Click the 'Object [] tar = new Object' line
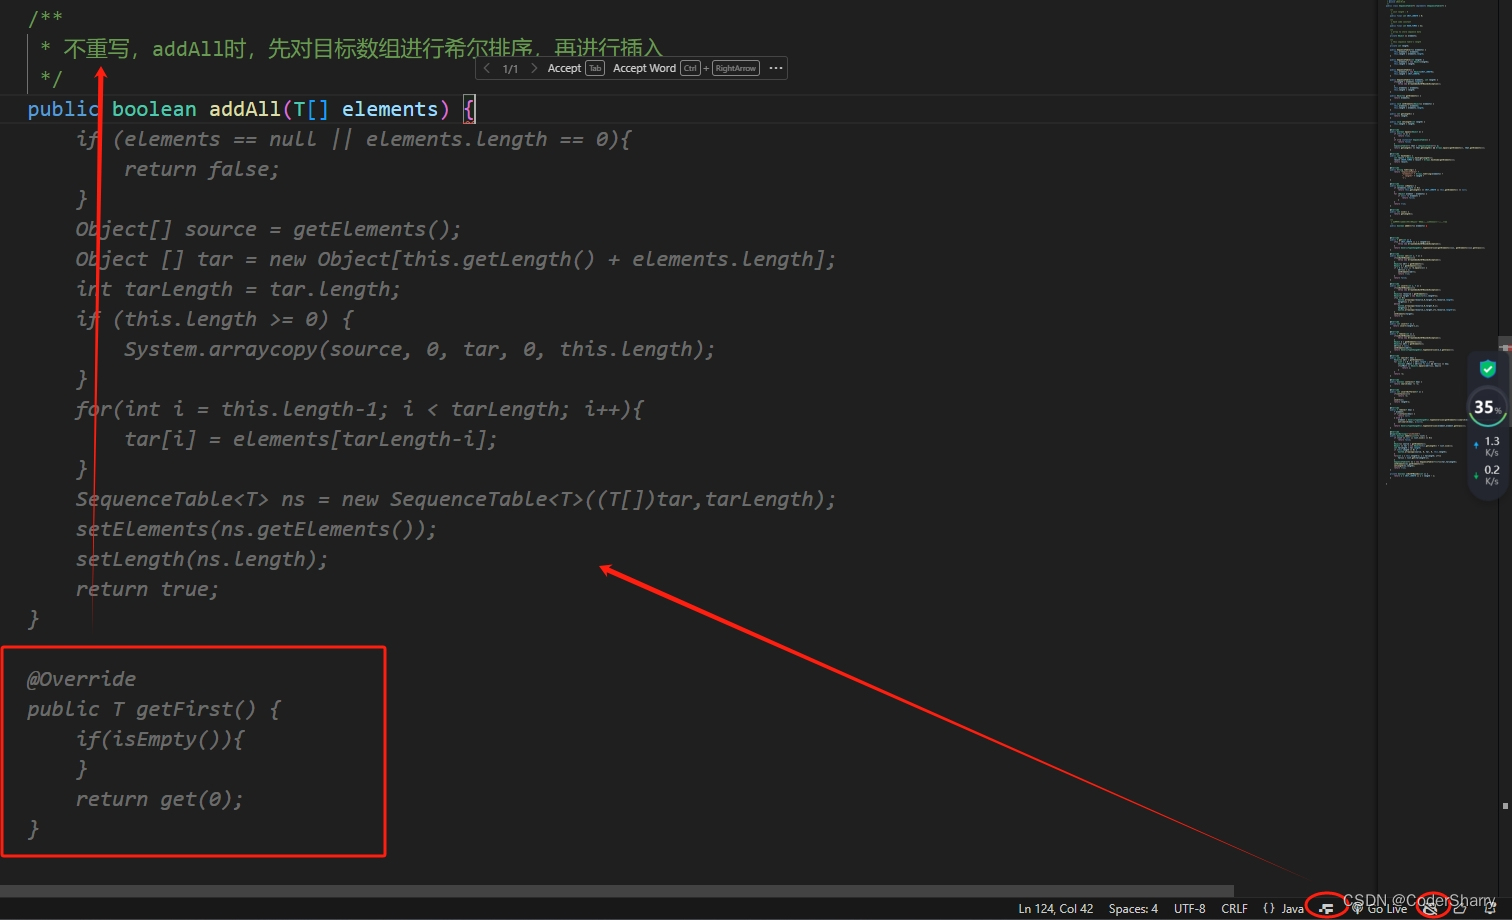 tap(455, 259)
